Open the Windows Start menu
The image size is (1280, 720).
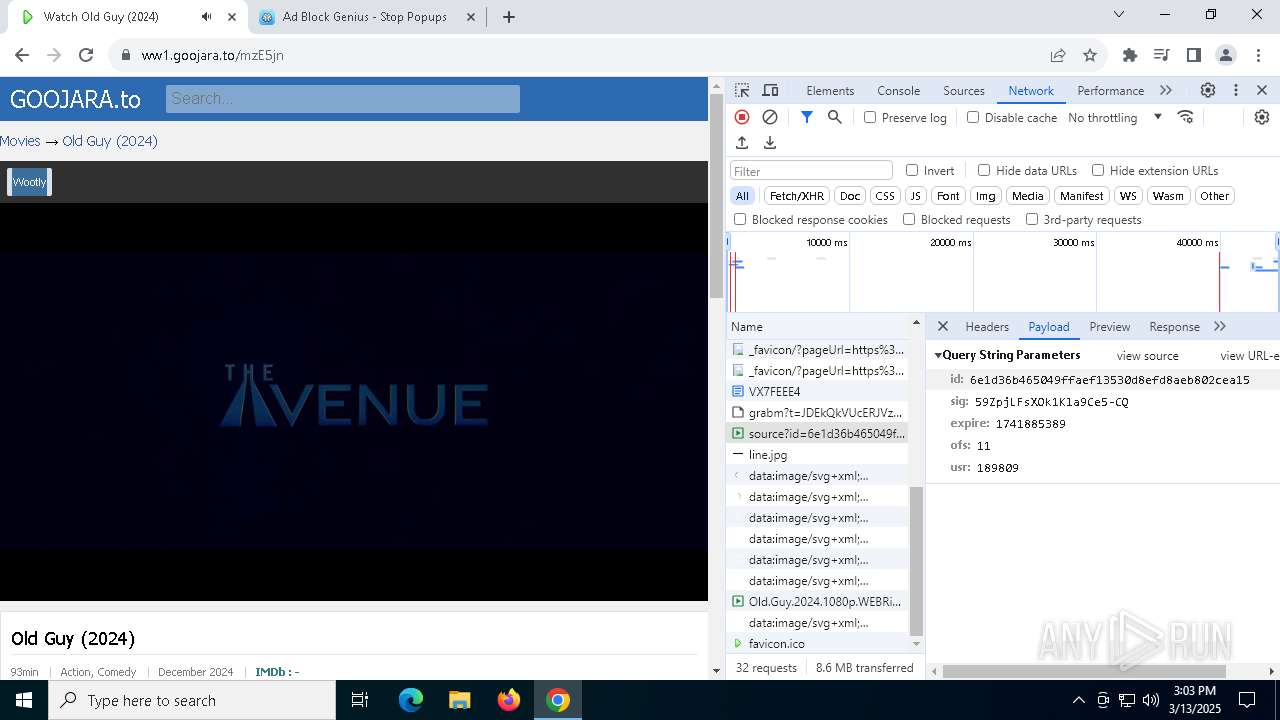pyautogui.click(x=24, y=700)
